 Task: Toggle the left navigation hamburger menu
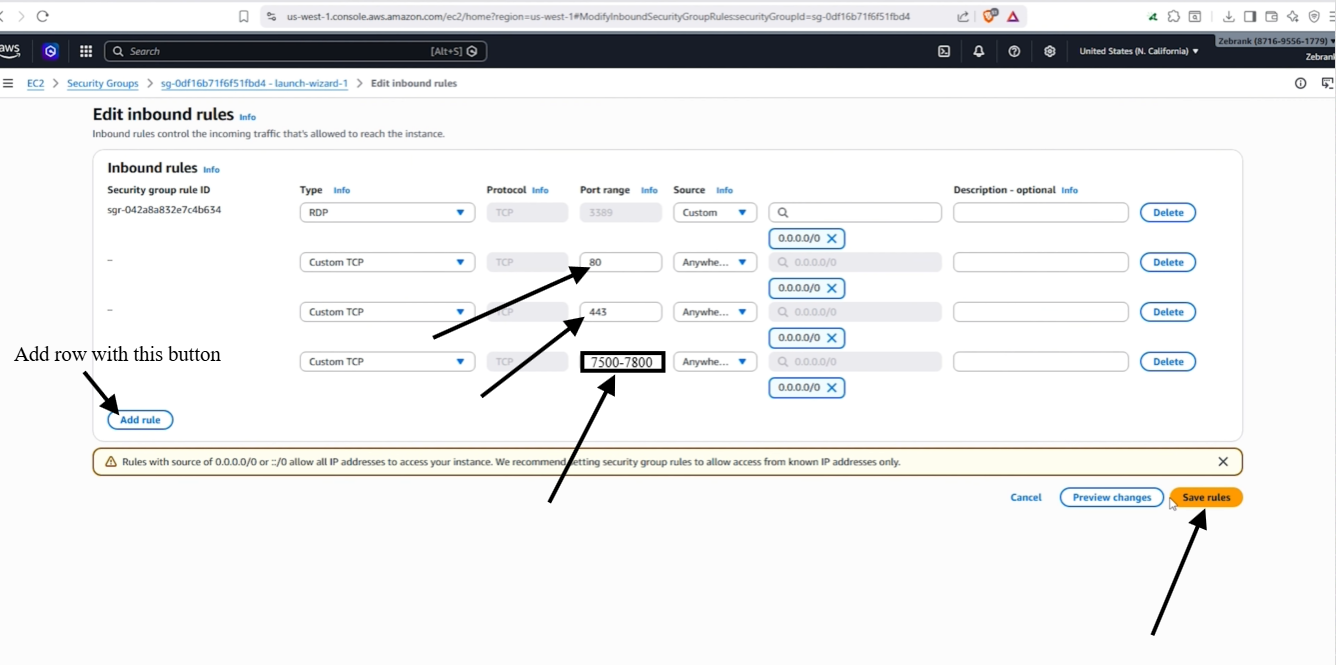(x=8, y=83)
